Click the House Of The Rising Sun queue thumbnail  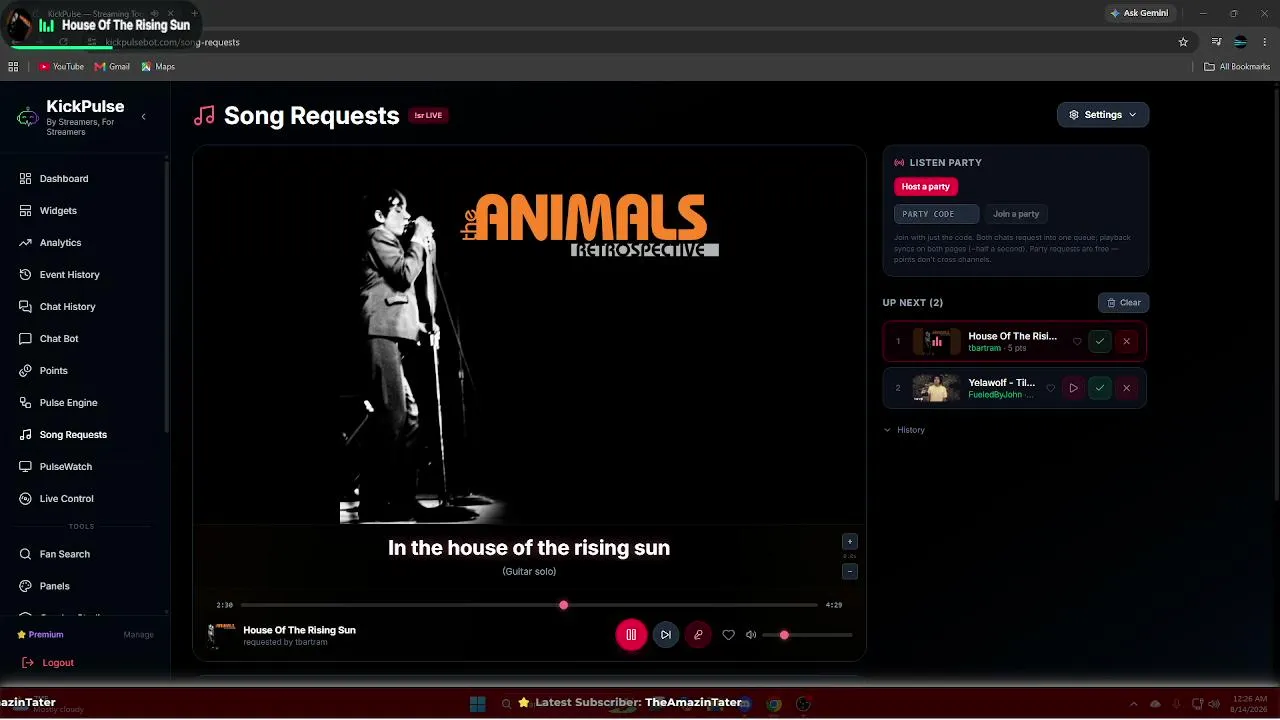click(x=937, y=342)
